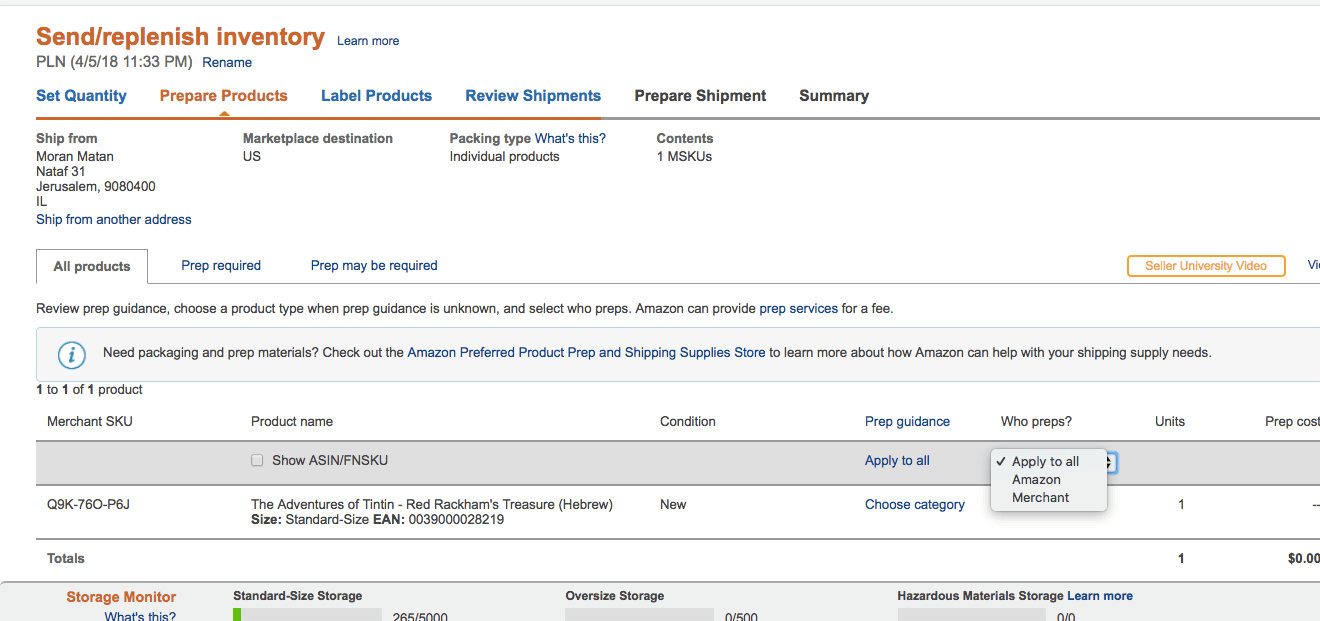Click the Merchant SKU column header

(90, 421)
